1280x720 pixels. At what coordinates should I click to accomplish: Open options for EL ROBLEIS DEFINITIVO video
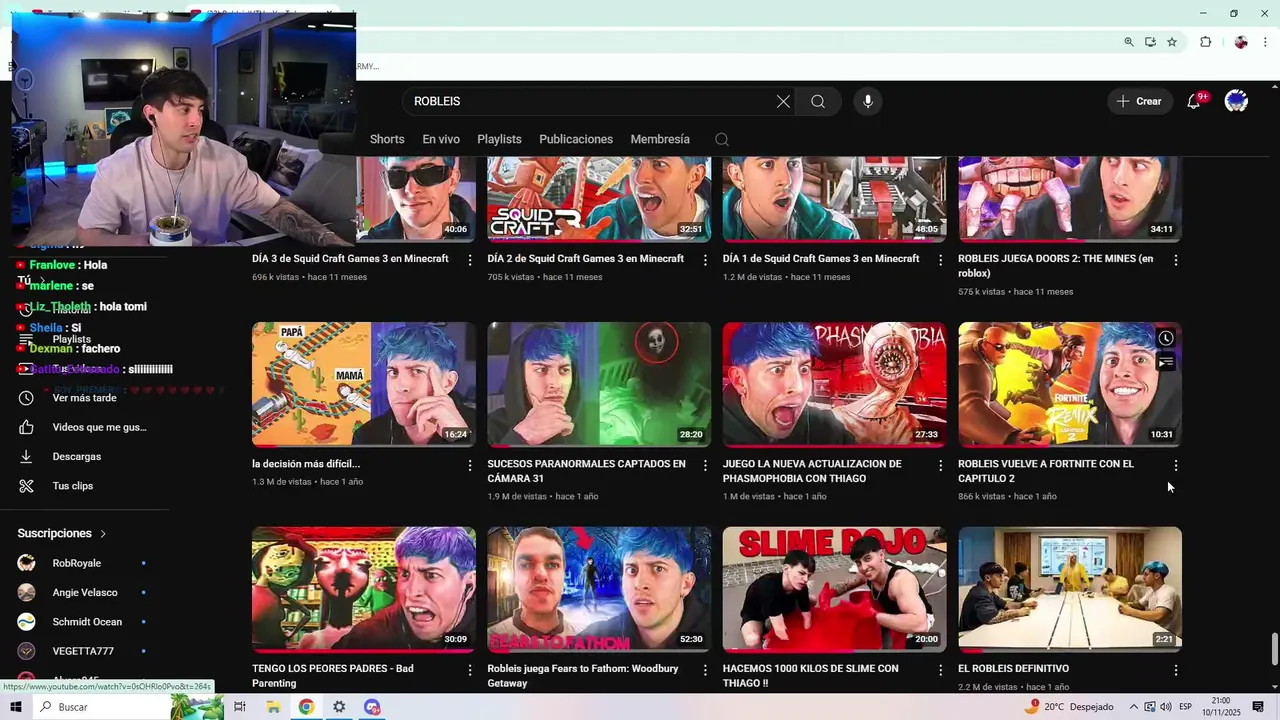tap(1176, 670)
